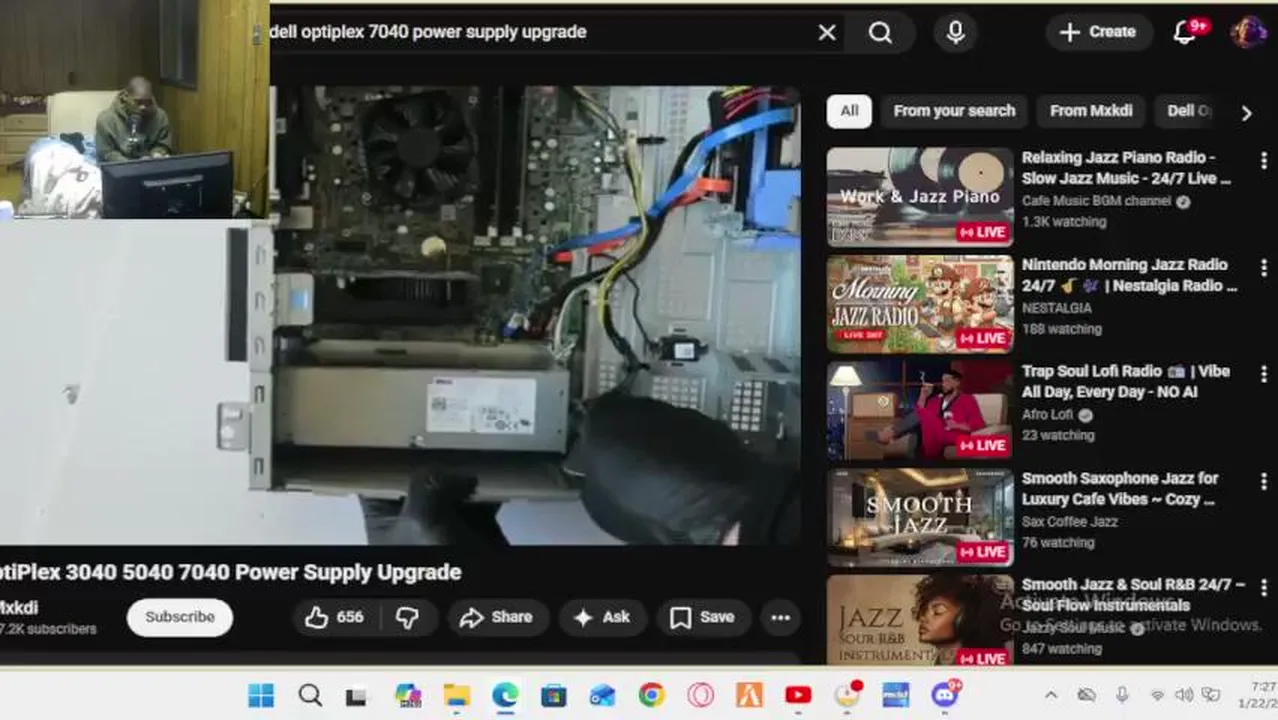Viewport: 1278px width, 720px height.
Task: Save the video to a playlist
Action: pyautogui.click(x=703, y=618)
